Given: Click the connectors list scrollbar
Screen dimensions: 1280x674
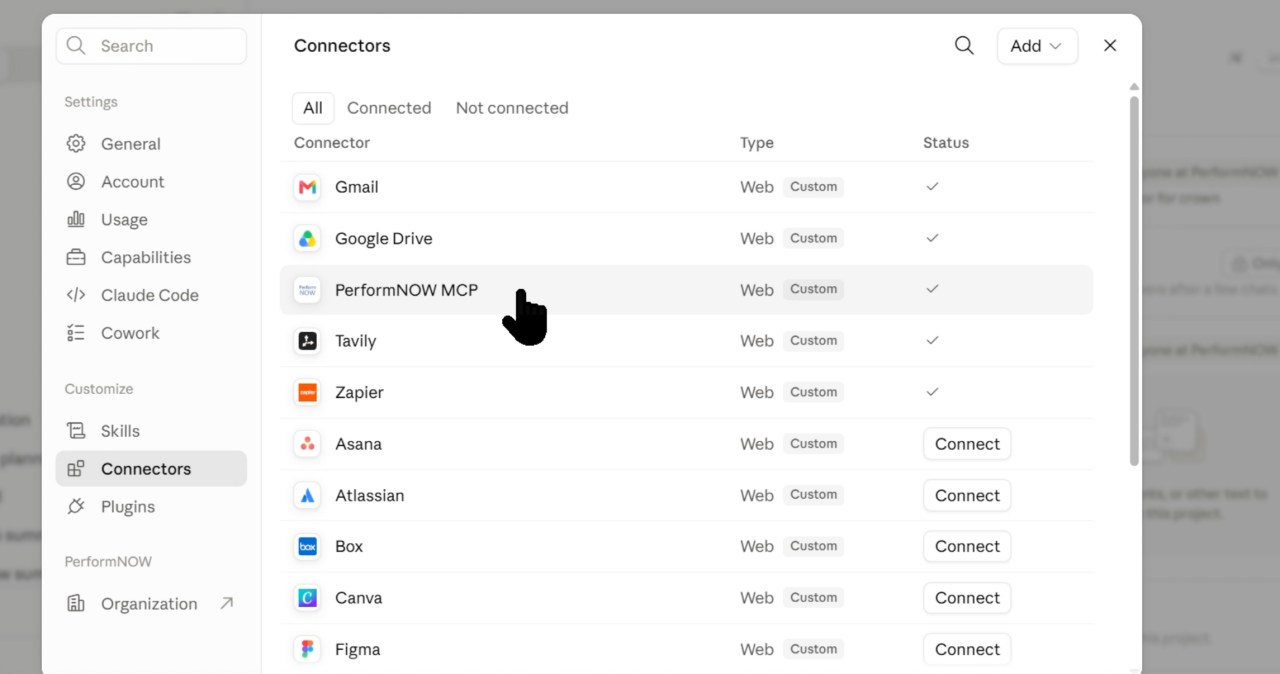Looking at the screenshot, I should (x=1134, y=280).
